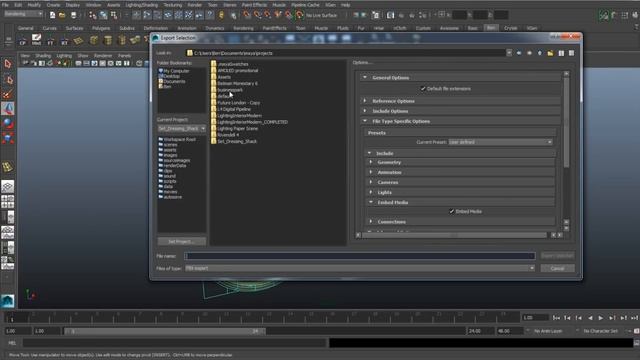Go back in Export dialog navigation
The width and height of the screenshot is (640, 360).
click(519, 53)
